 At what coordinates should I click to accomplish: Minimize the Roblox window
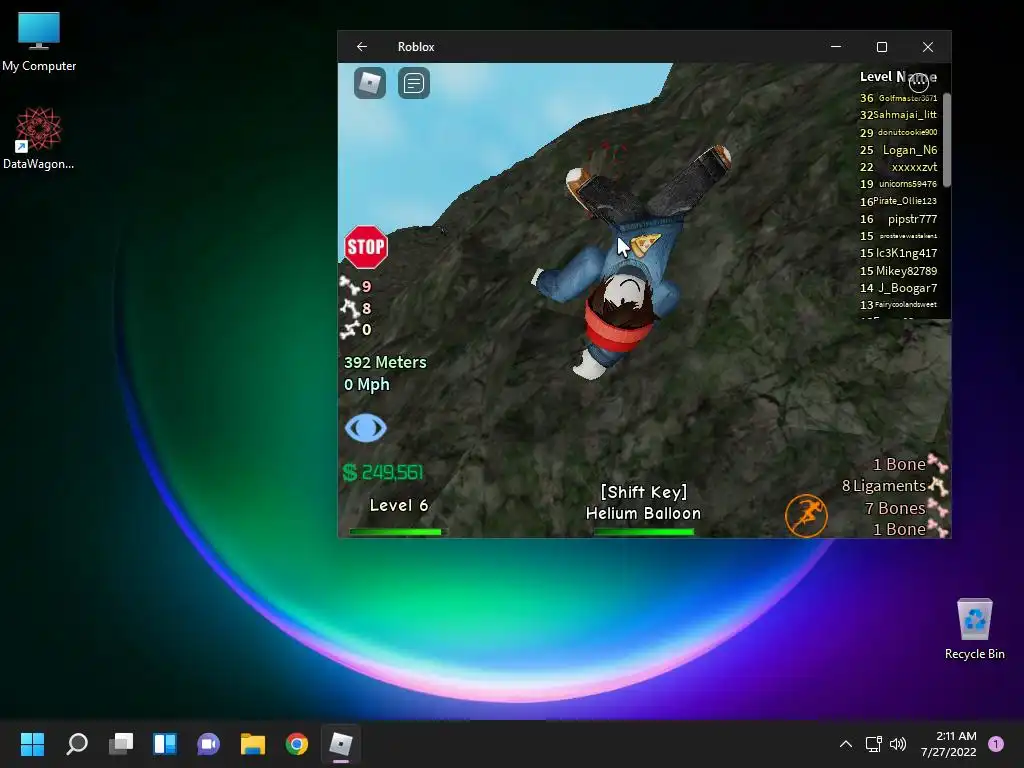click(x=836, y=46)
